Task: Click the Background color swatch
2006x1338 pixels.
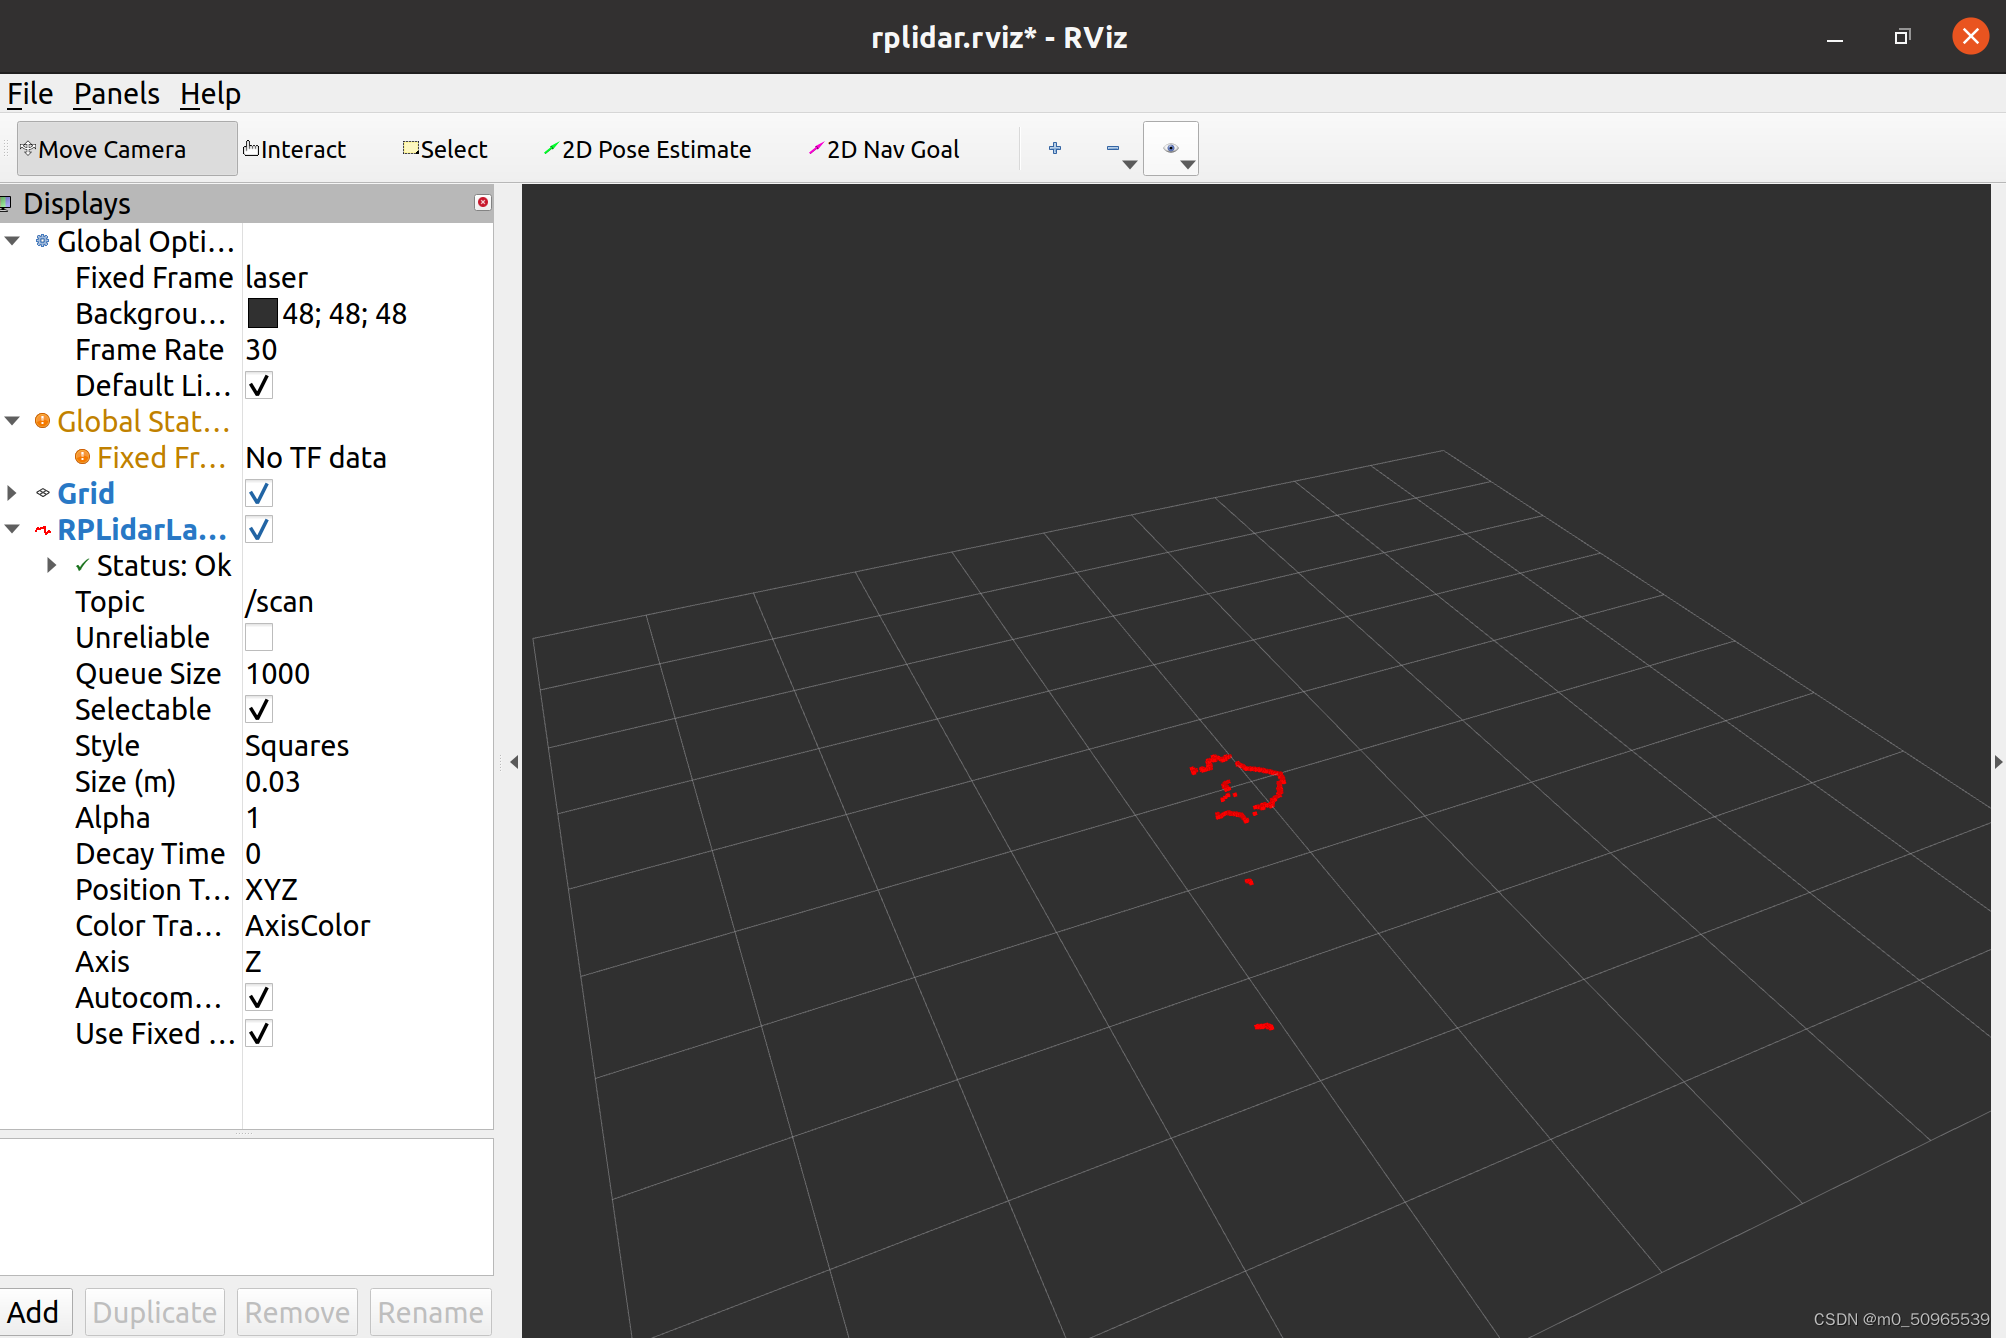Action: point(262,313)
